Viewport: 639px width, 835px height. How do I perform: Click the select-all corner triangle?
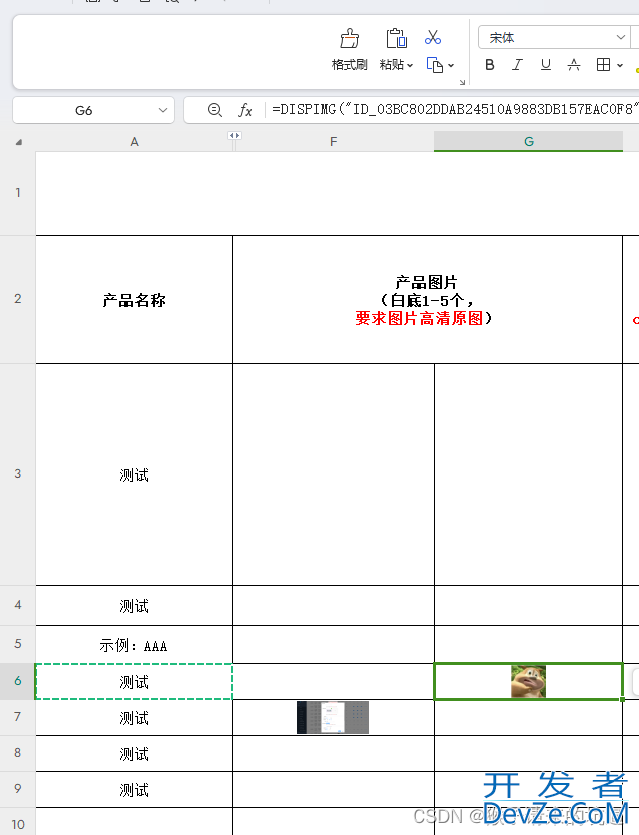(18, 142)
